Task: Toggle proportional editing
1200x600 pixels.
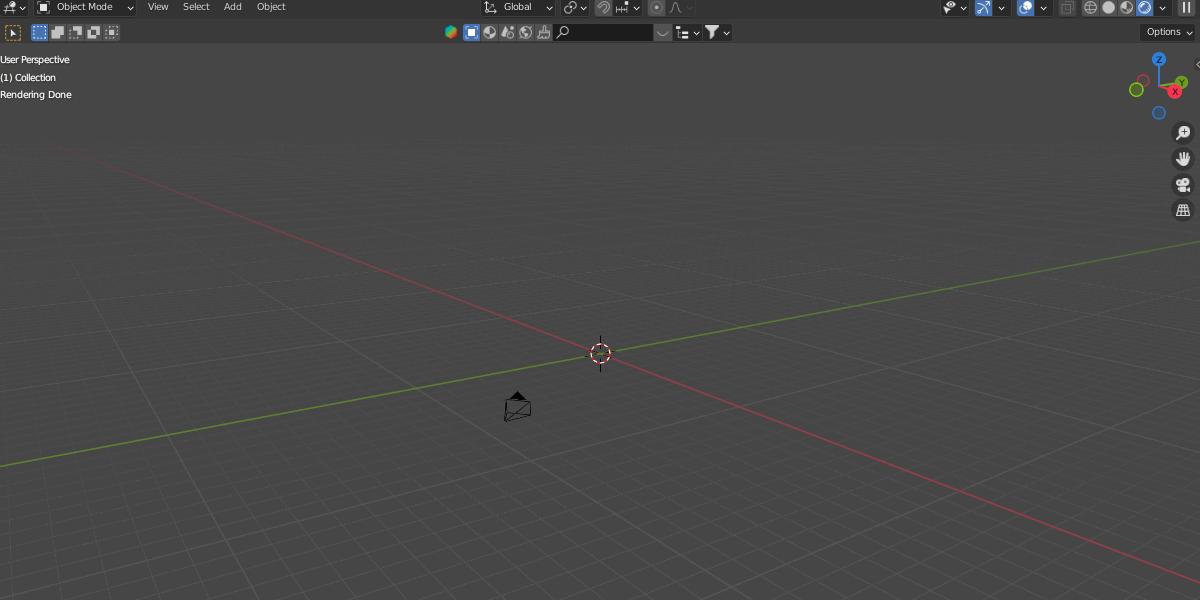Action: point(656,7)
